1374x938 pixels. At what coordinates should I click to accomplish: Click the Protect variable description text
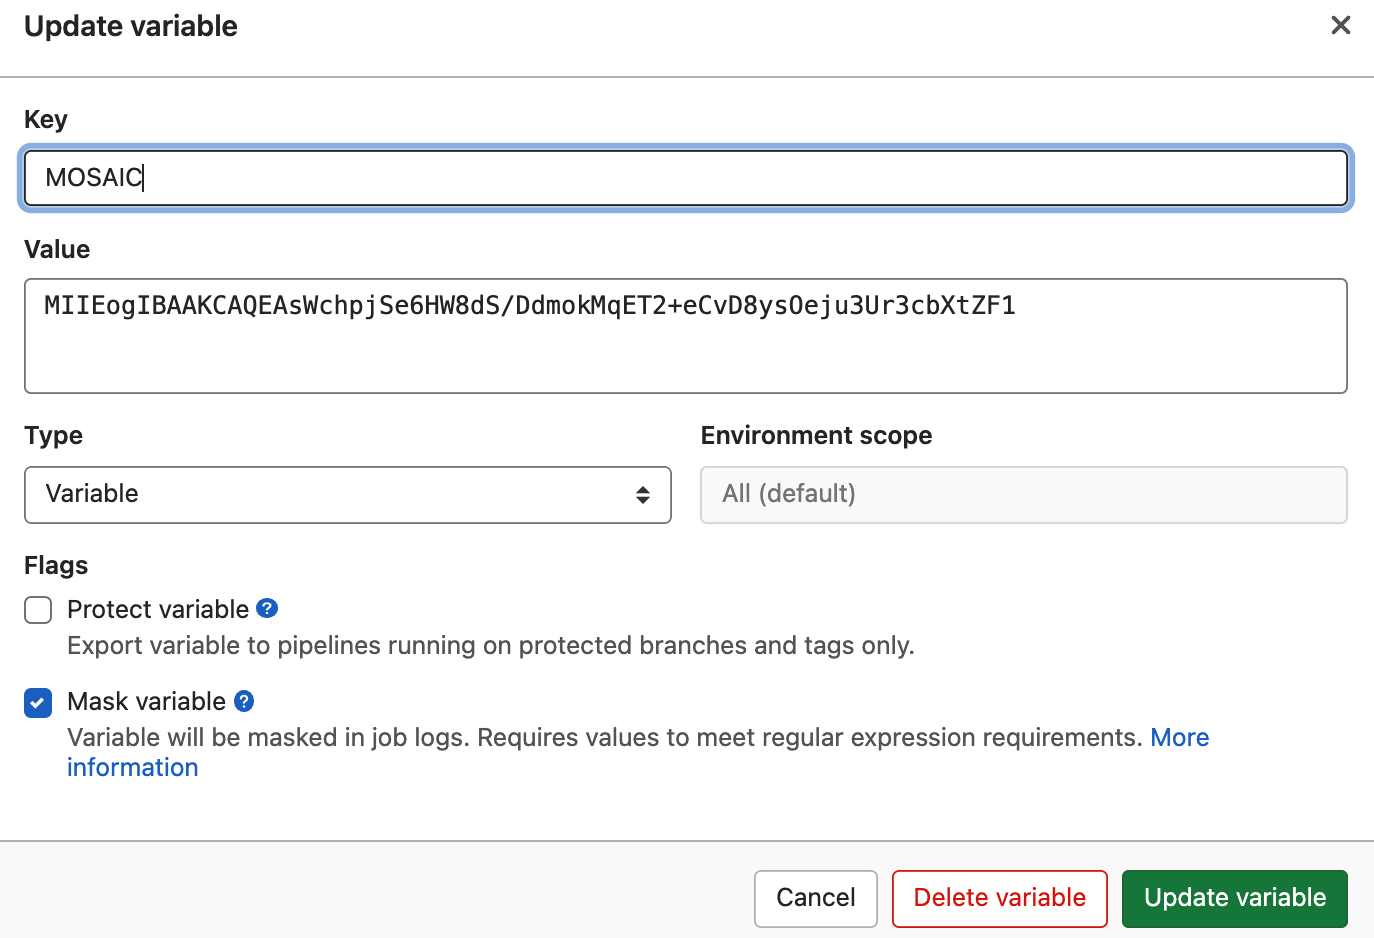pos(490,646)
